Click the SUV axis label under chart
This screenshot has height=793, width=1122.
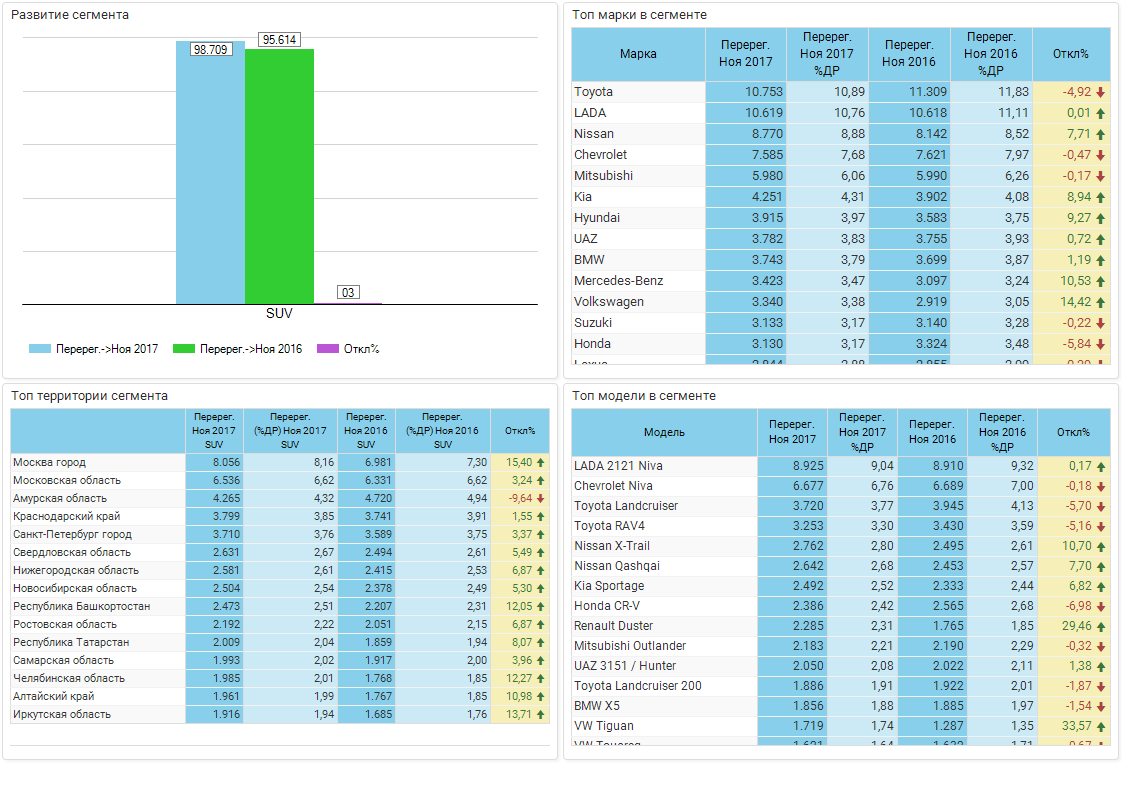click(x=279, y=313)
